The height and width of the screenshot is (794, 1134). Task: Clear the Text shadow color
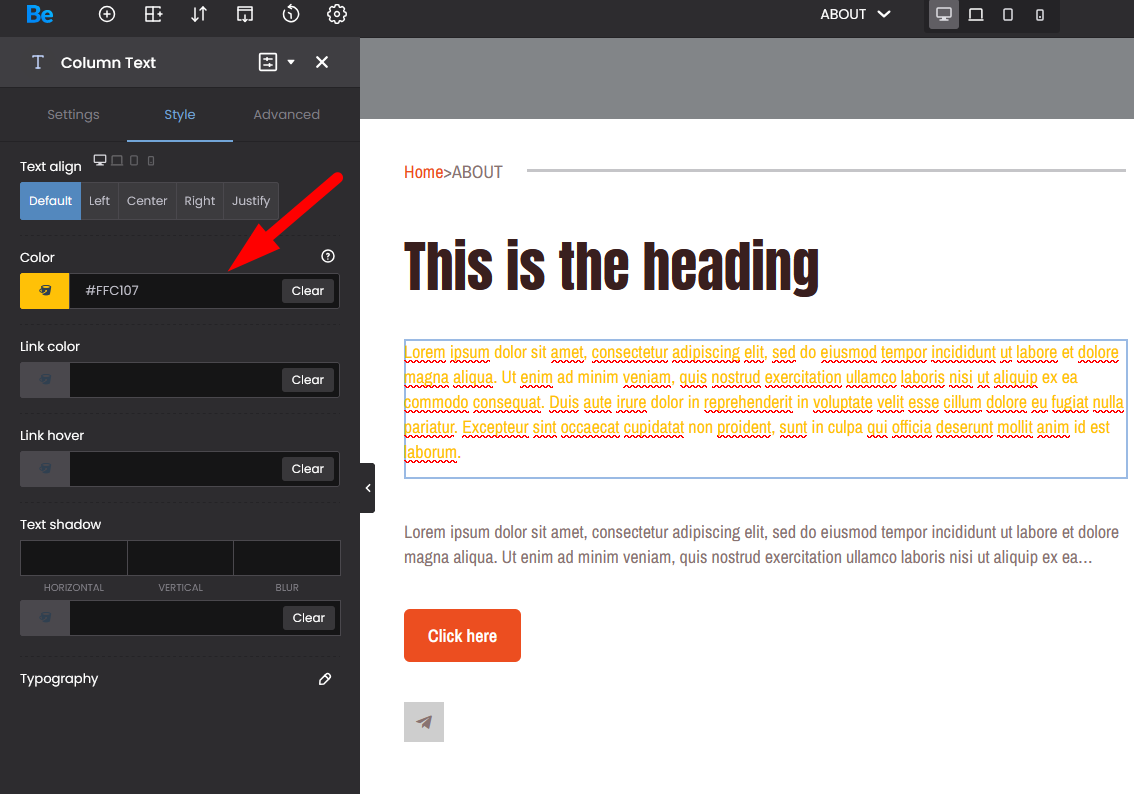pos(309,618)
